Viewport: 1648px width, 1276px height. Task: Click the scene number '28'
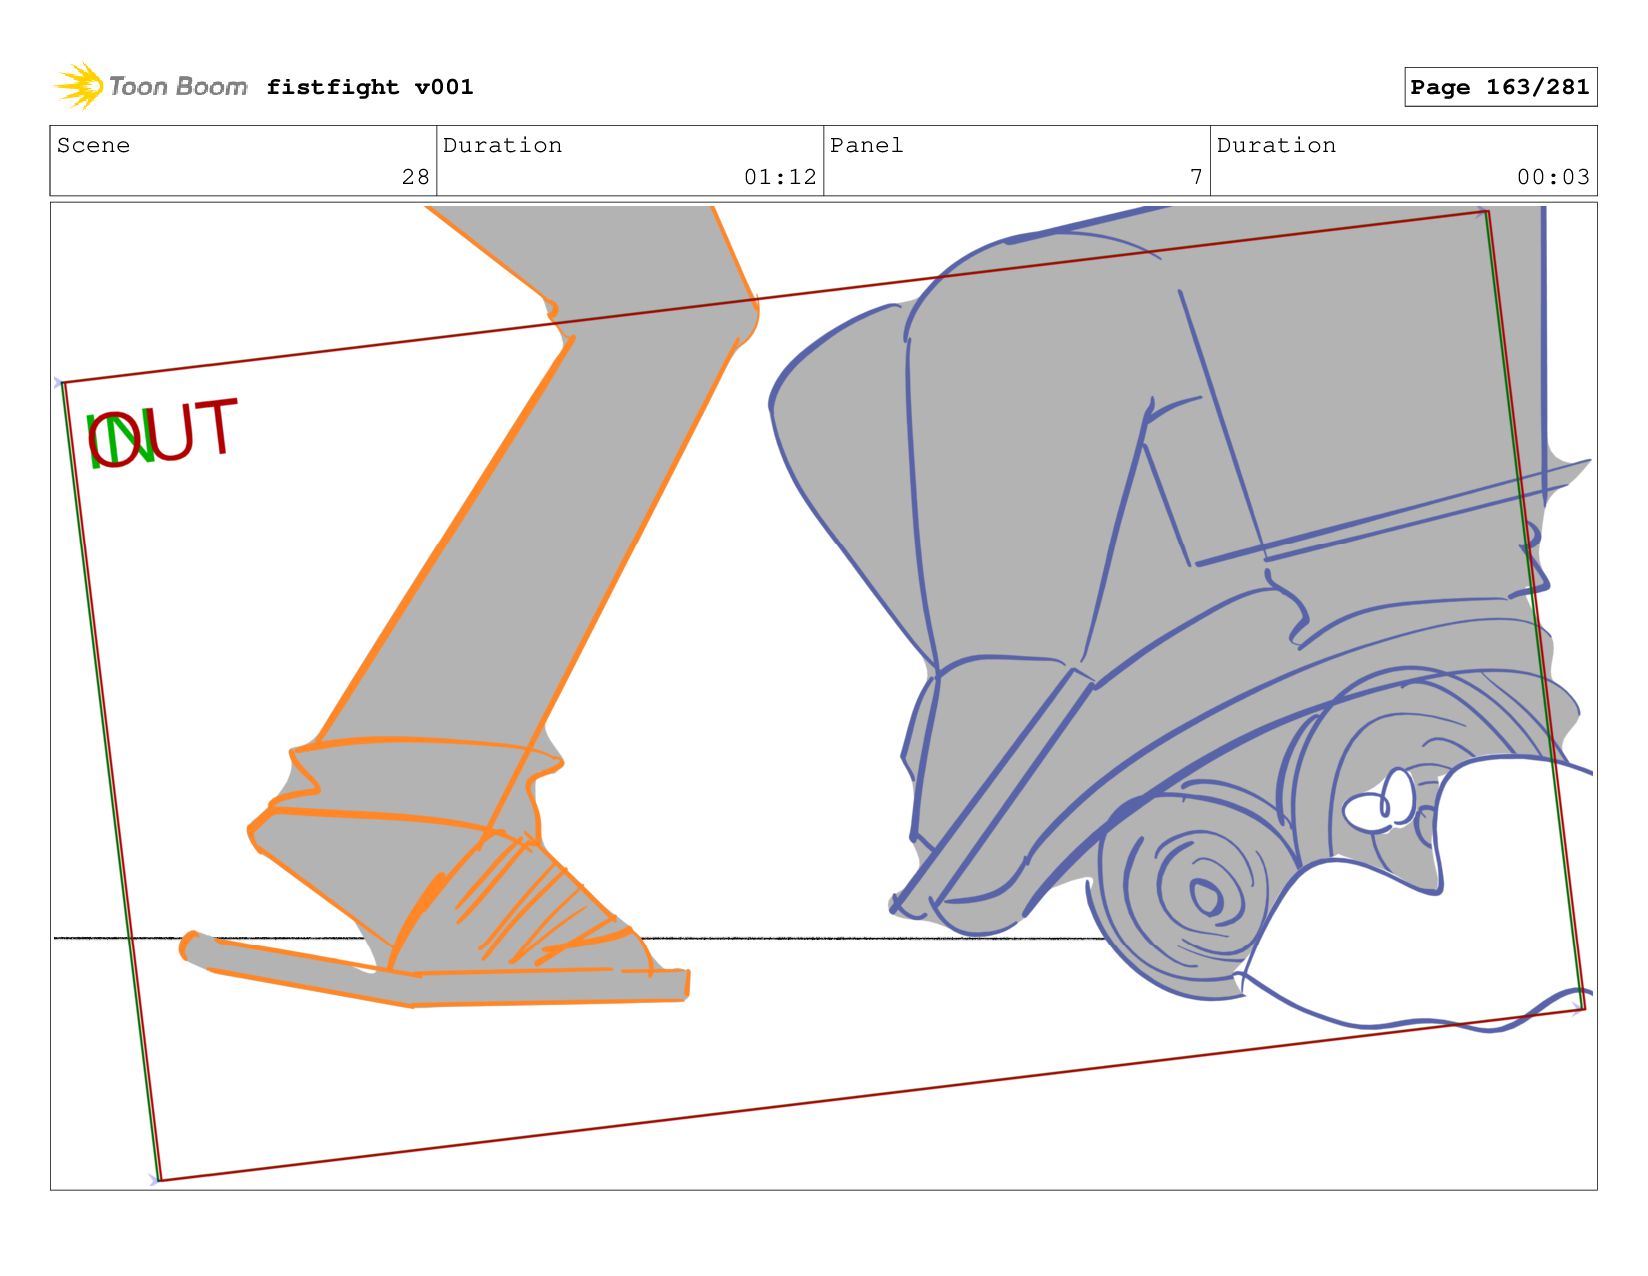(x=415, y=177)
